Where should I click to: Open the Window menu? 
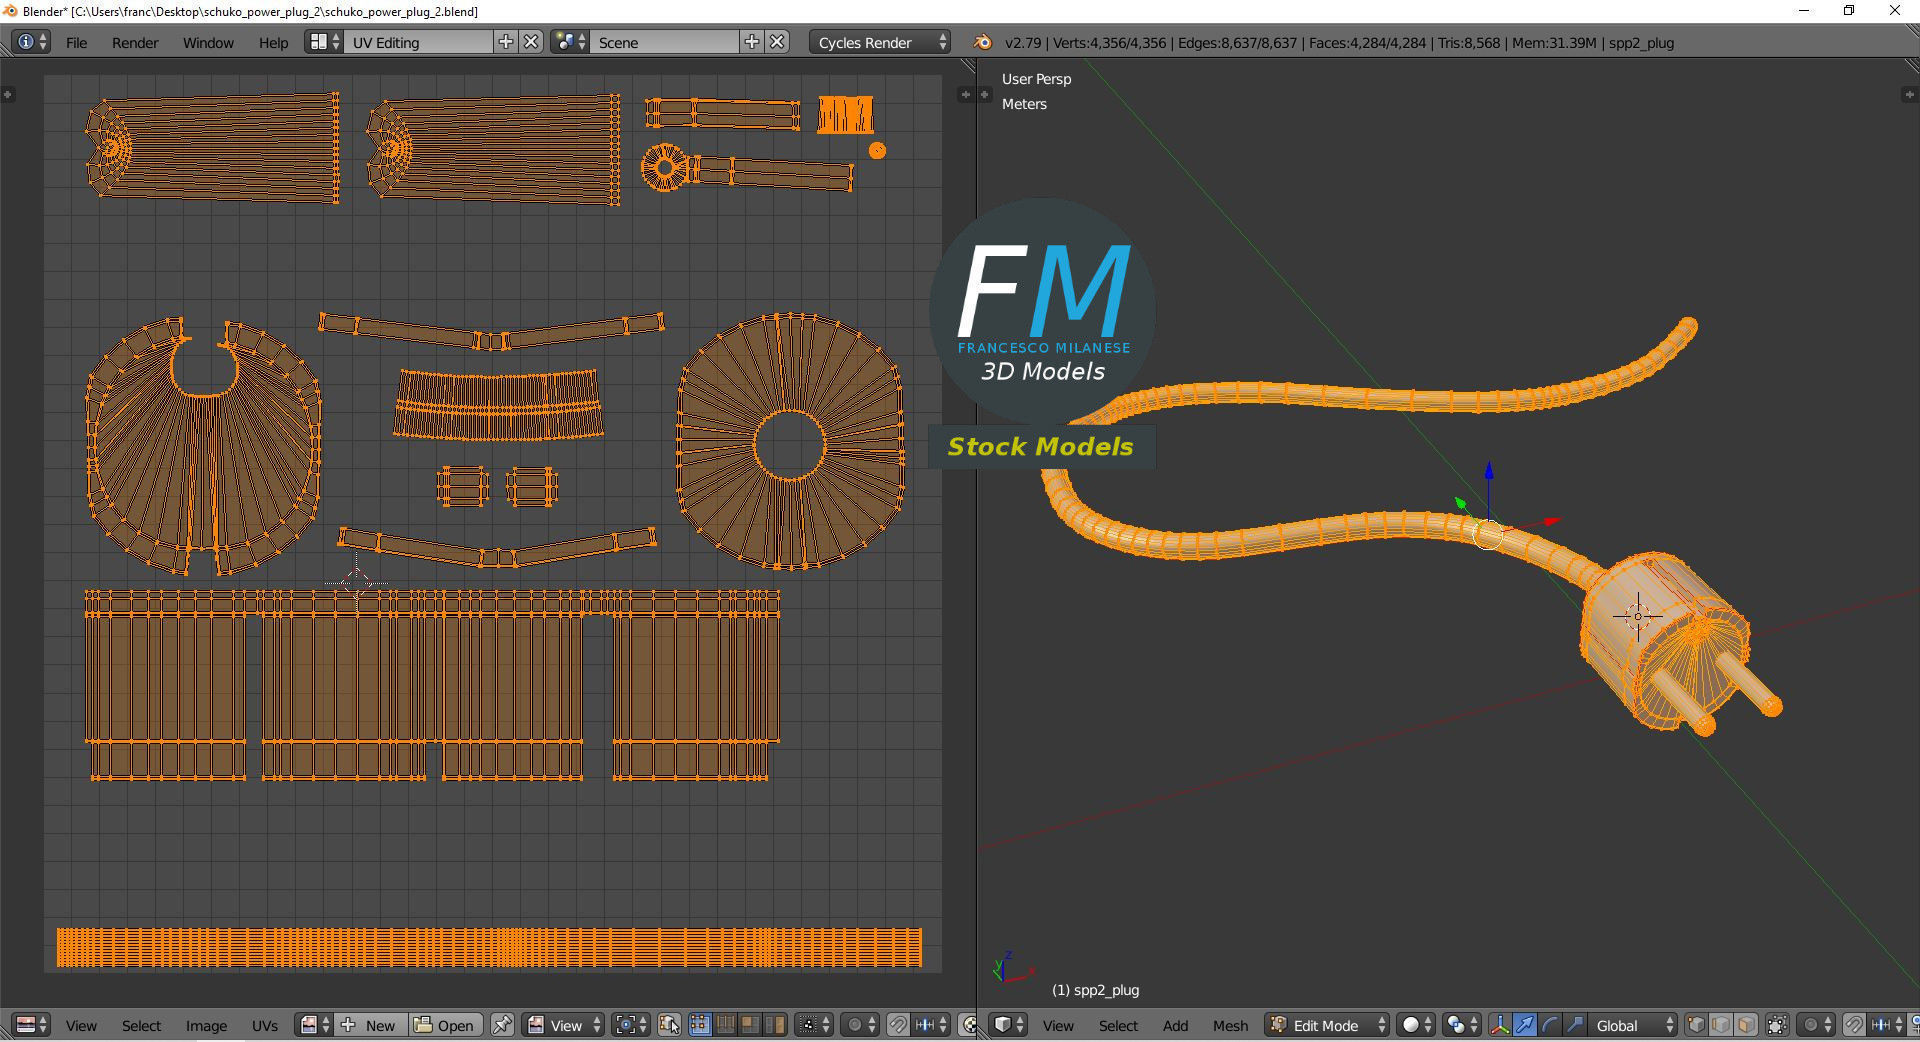point(208,42)
